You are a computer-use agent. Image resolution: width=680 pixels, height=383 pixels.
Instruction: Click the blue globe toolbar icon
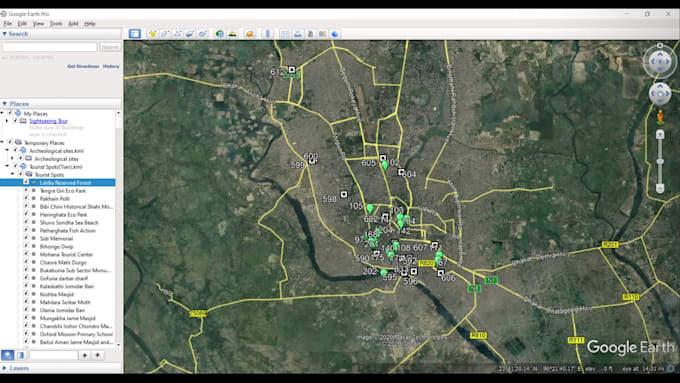pyautogui.click(x=335, y=33)
